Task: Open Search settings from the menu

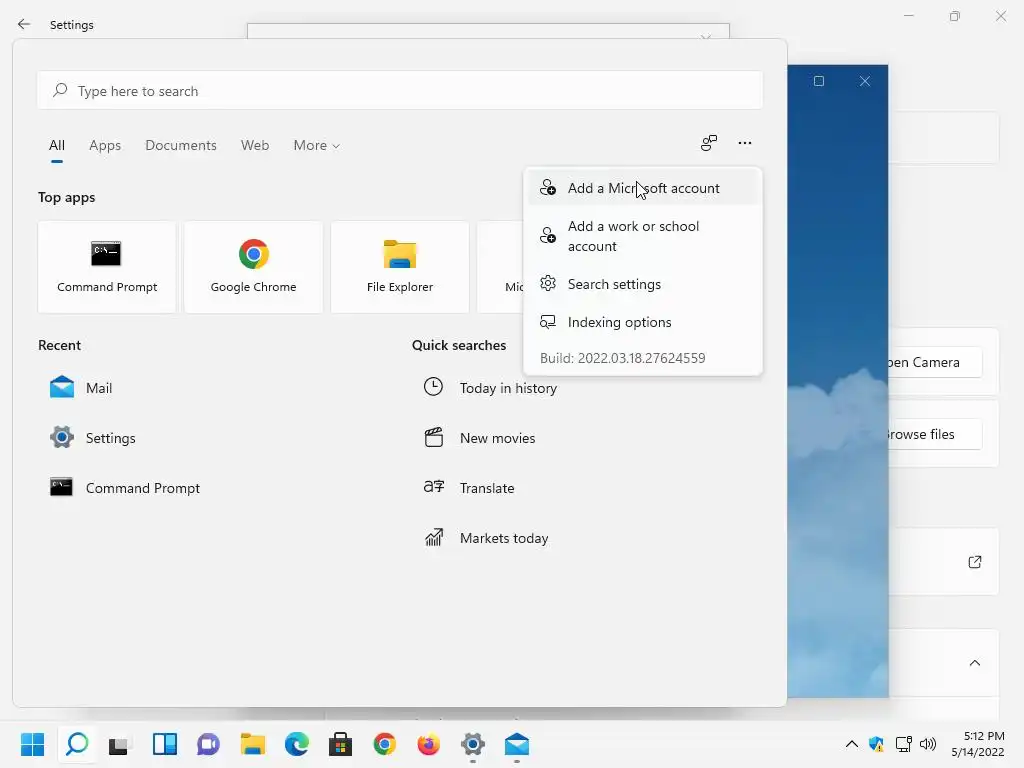Action: tap(643, 284)
